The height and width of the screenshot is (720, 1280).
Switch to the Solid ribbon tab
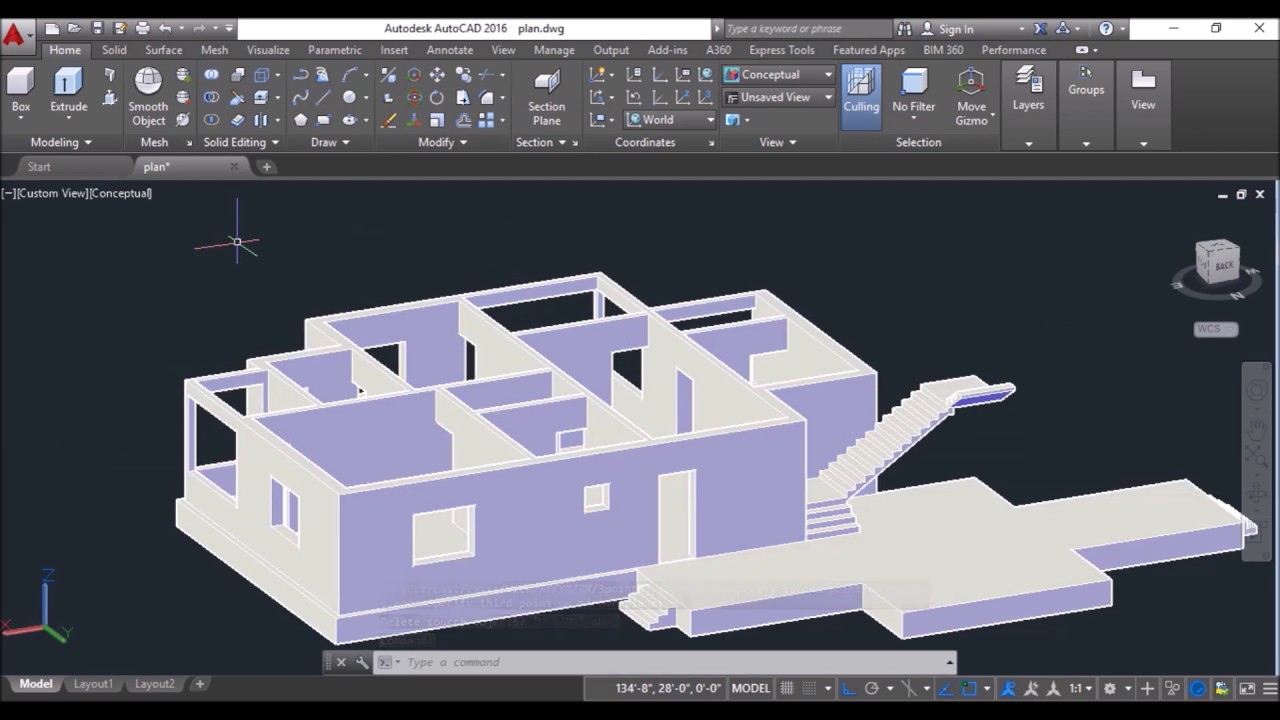pos(114,50)
